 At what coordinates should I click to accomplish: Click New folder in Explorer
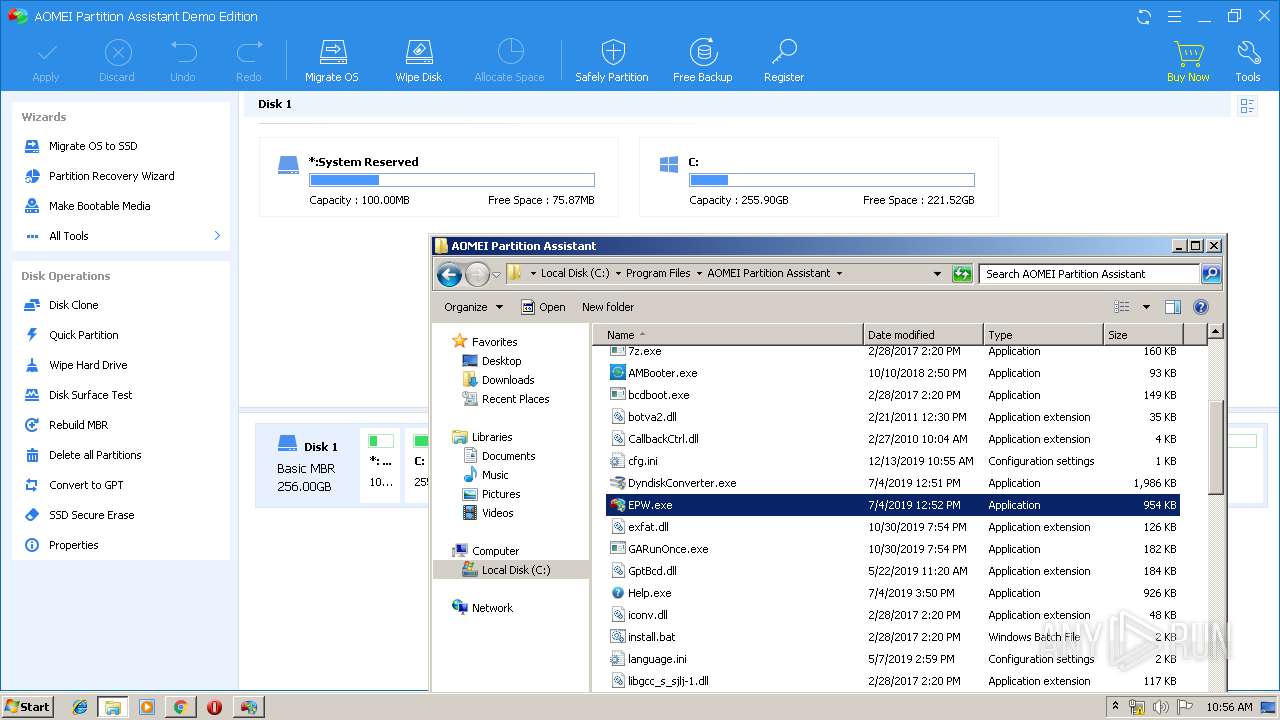pyautogui.click(x=608, y=307)
